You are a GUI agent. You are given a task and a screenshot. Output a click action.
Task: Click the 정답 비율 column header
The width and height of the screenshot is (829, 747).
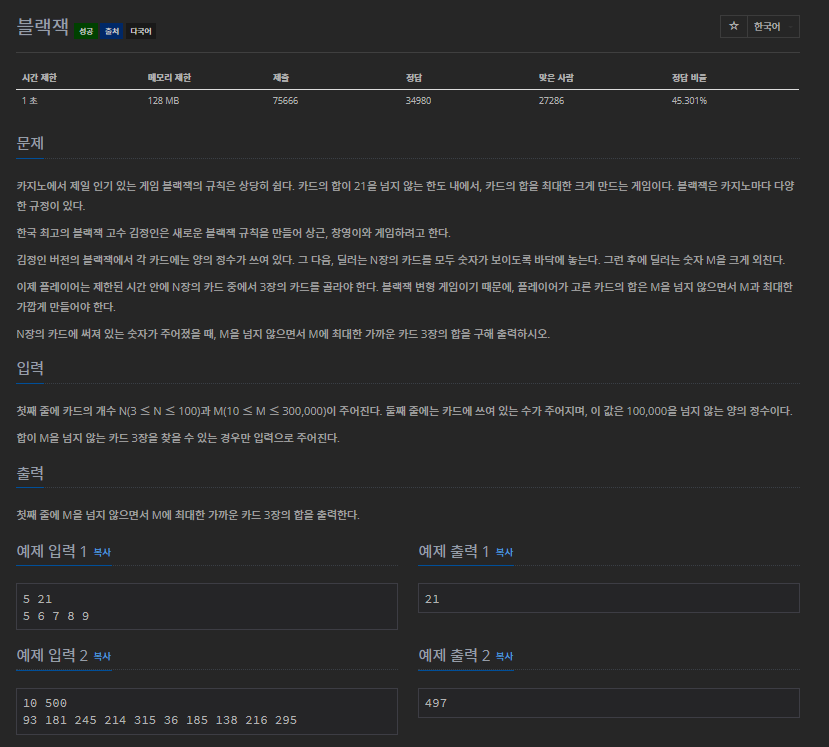(689, 78)
